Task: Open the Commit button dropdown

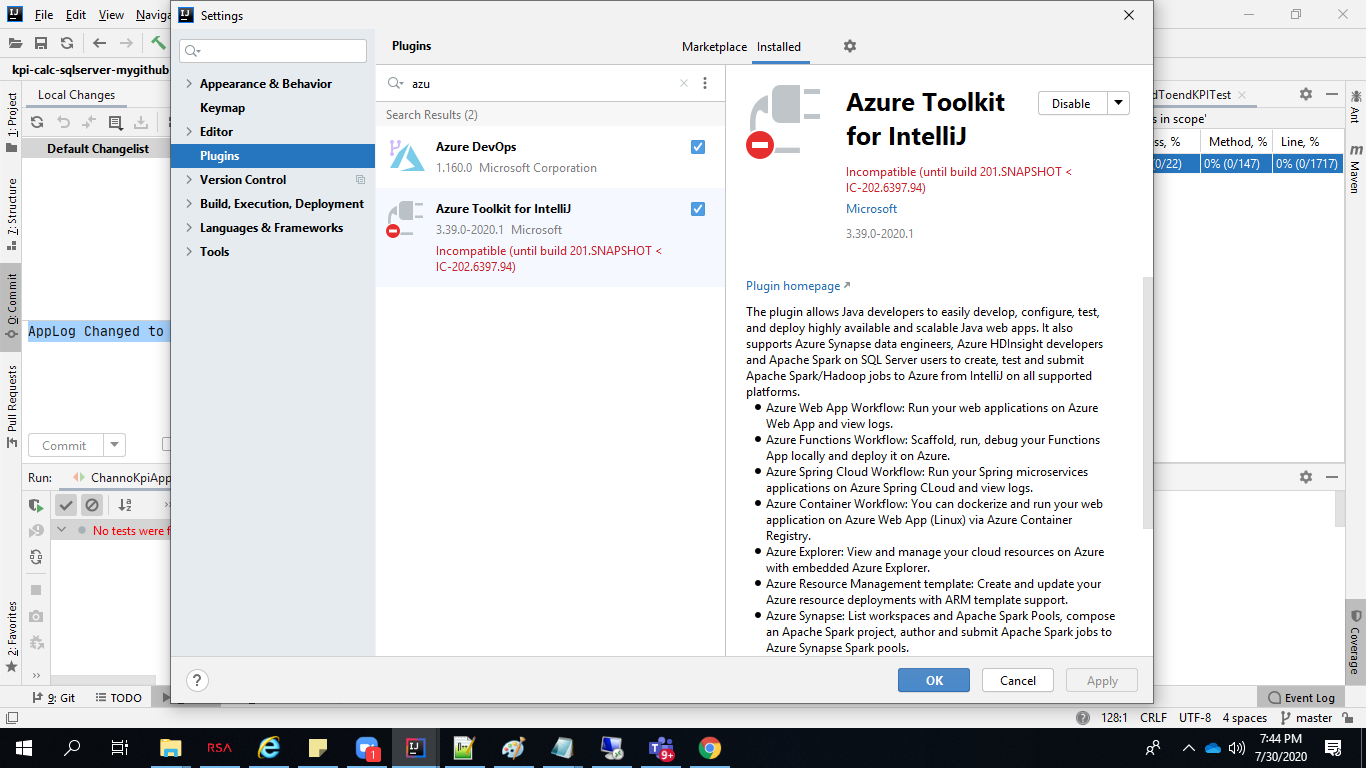Action: point(114,444)
